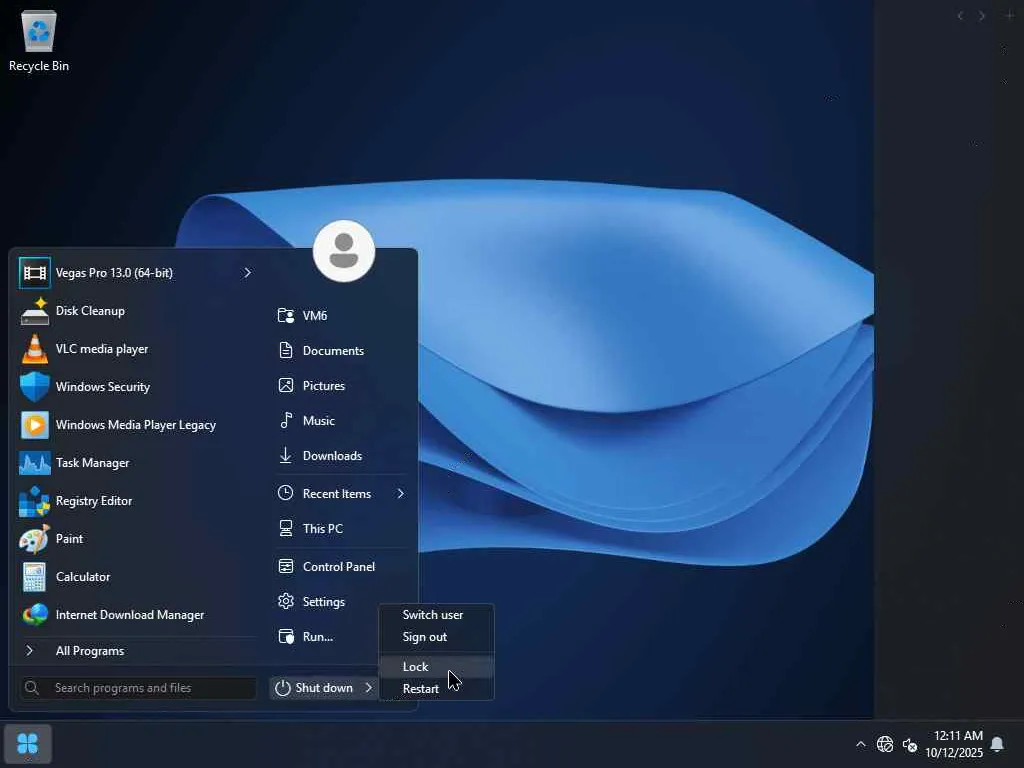Click the VM6 user folder icon

[286, 315]
